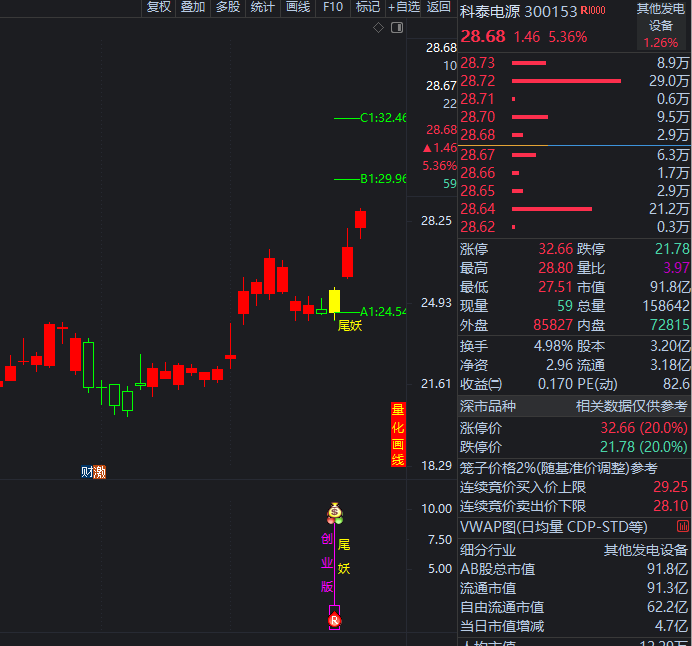
Task: Open the 复权 adjustment menu
Action: (x=158, y=8)
